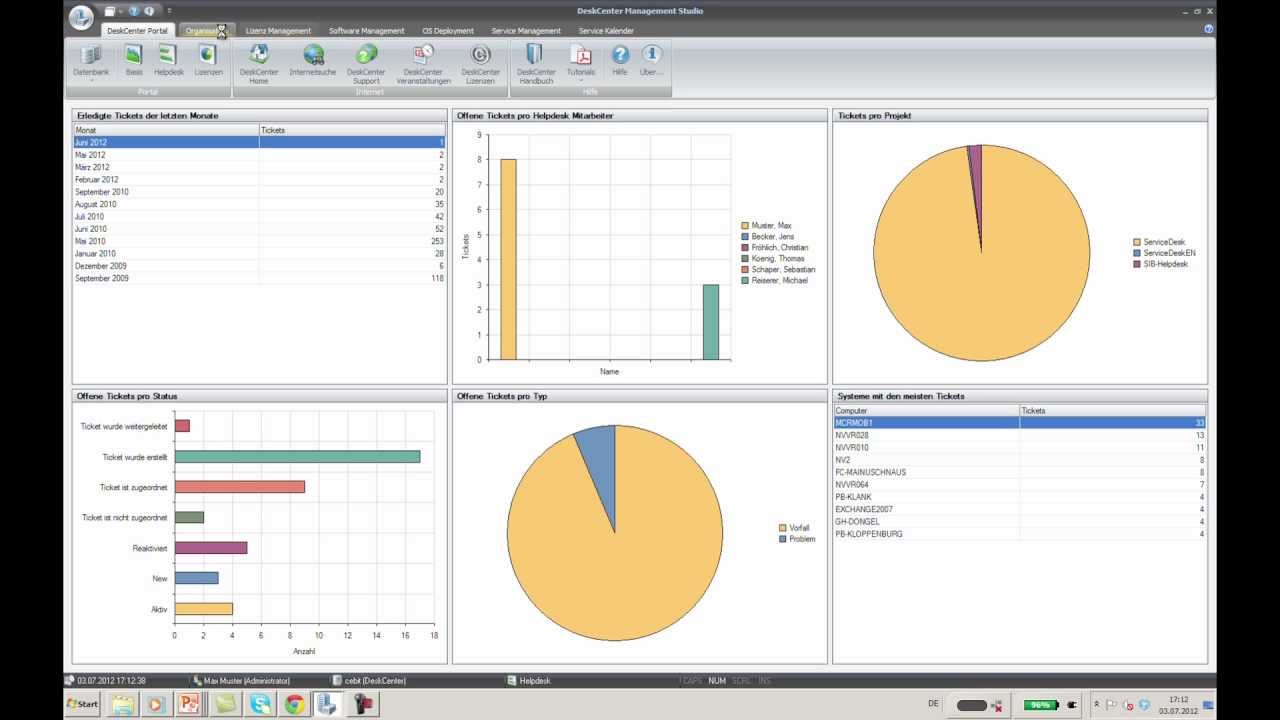Open the DeskCenter Handbuch

535,60
